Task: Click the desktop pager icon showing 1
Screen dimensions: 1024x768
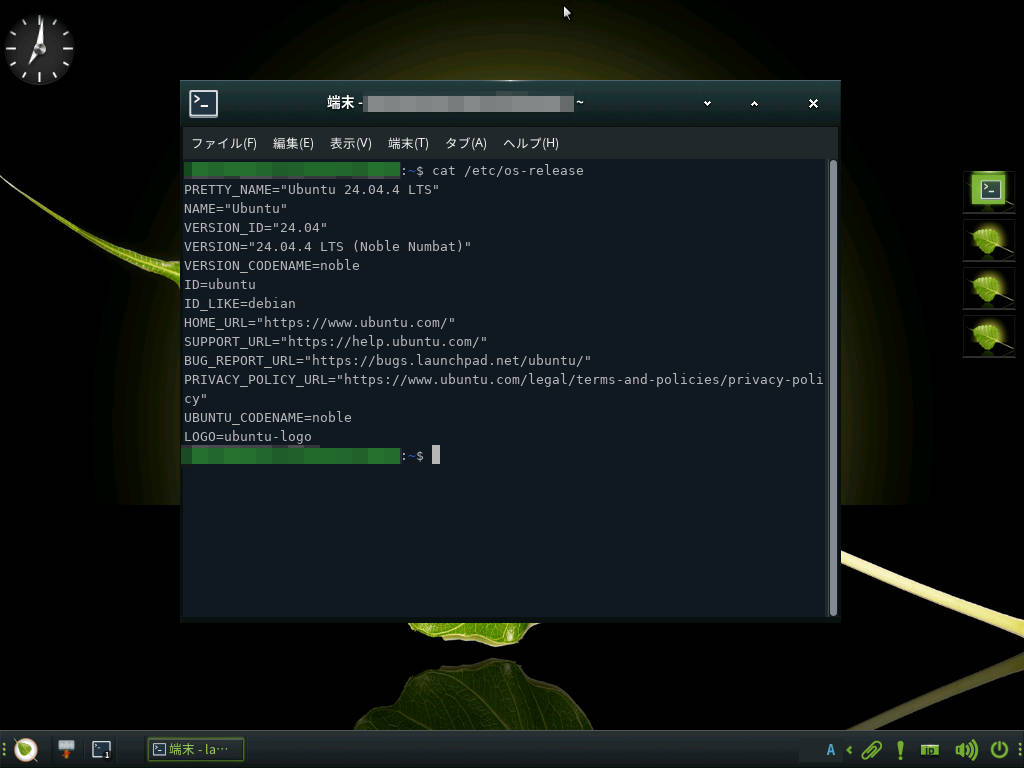Action: coord(100,748)
